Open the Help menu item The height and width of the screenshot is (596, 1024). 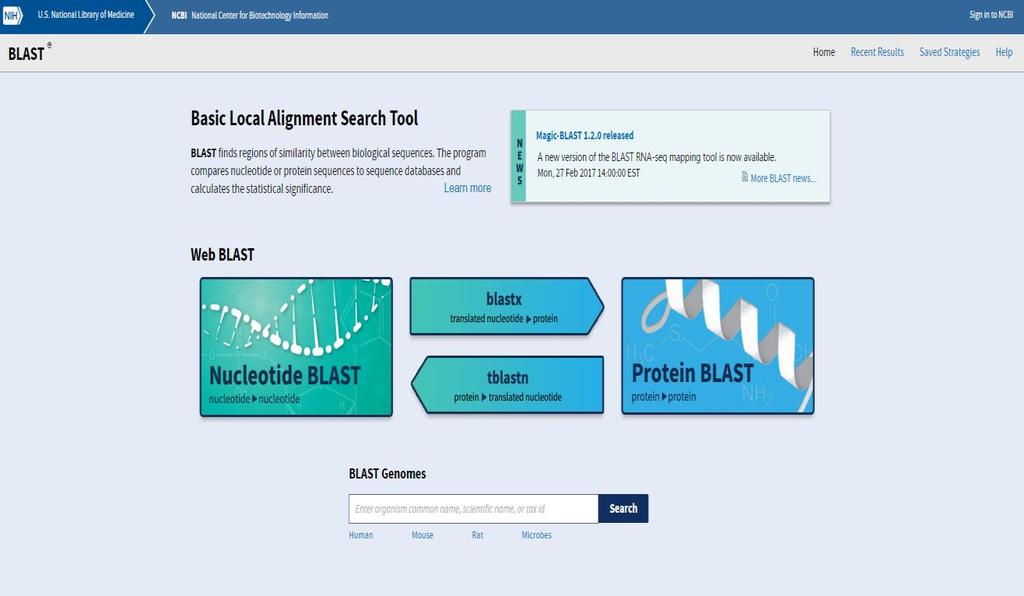[x=1004, y=52]
